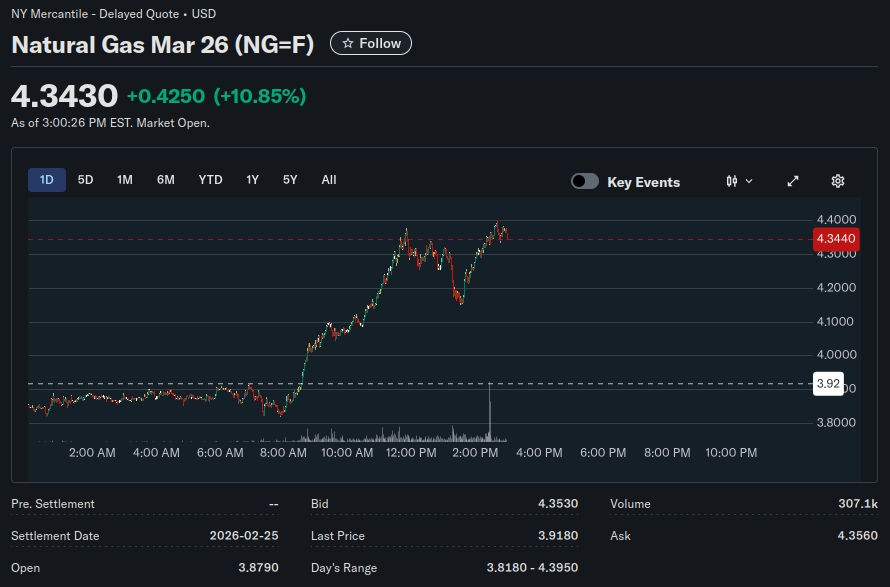Click the Day's Range value 3.8180 - 4.3950
This screenshot has height=587, width=890.
pos(532,568)
